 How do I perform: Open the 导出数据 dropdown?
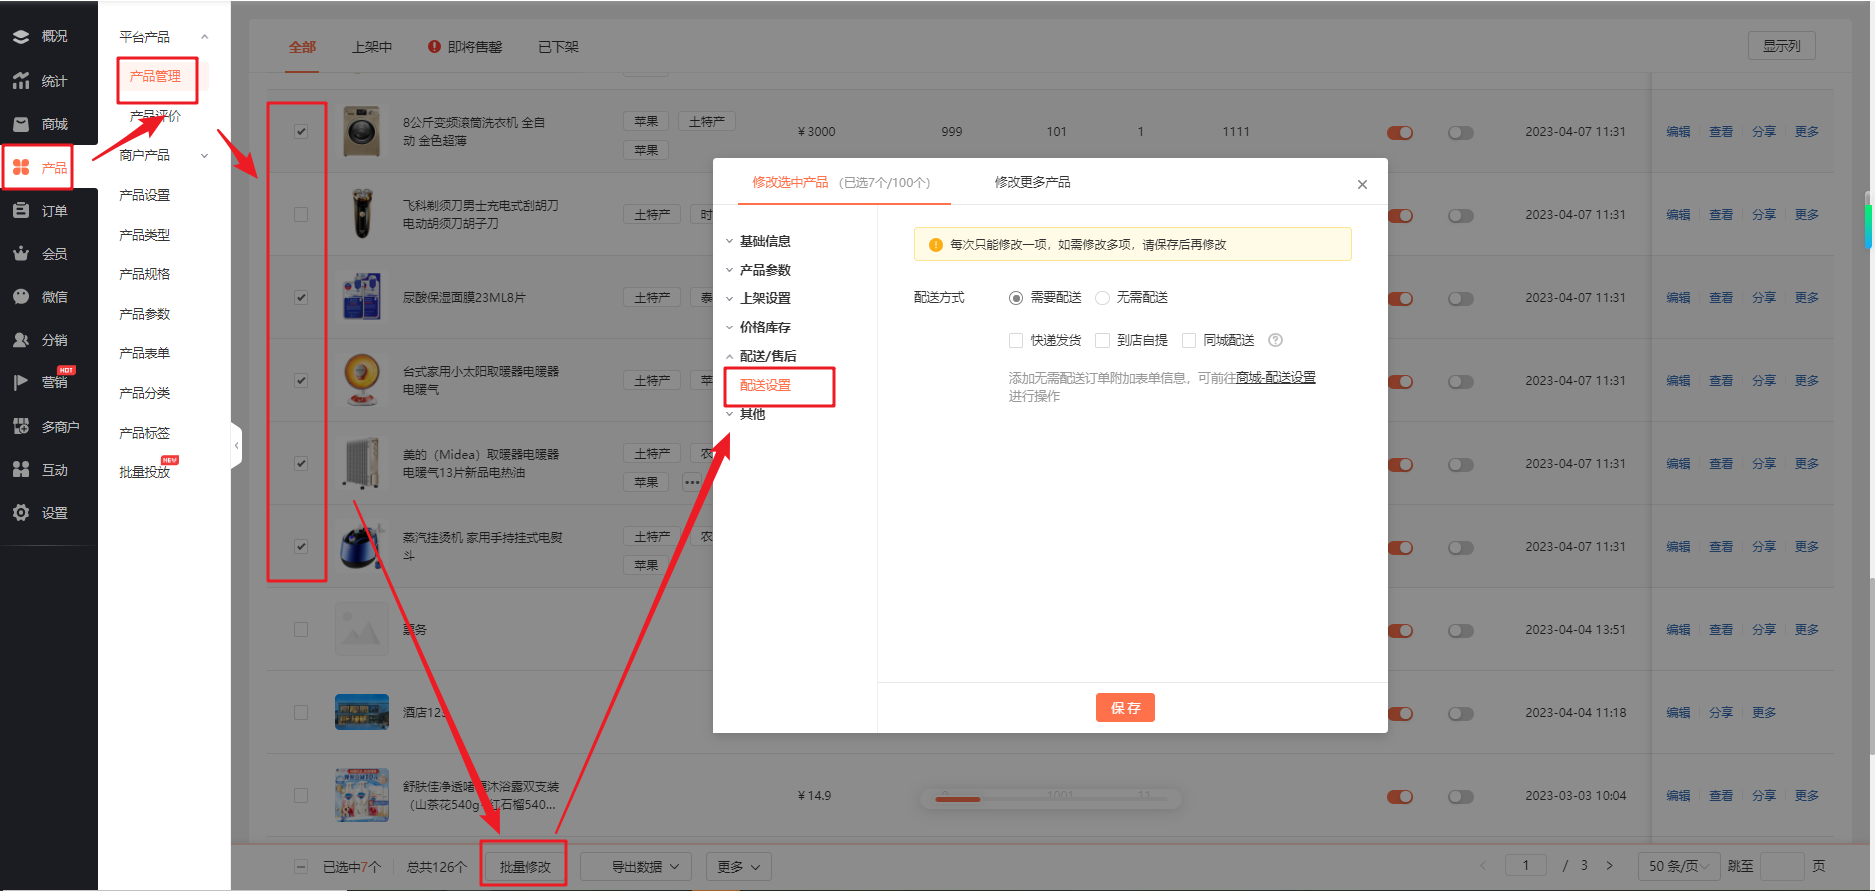click(636, 867)
